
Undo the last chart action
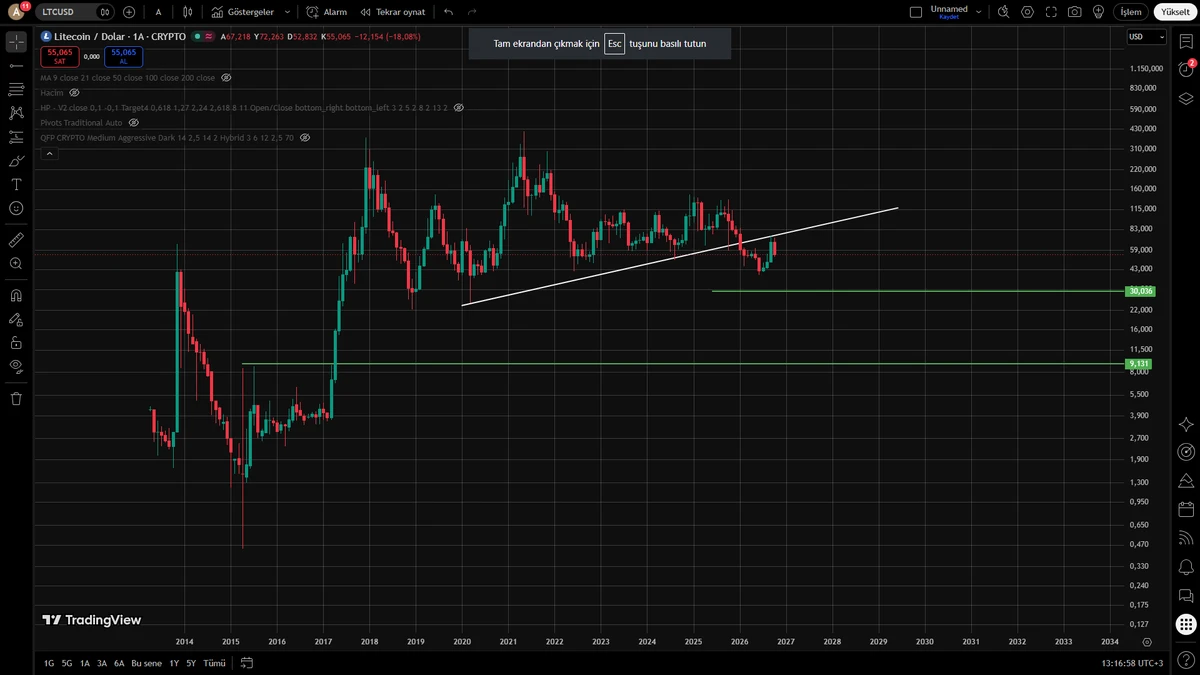click(x=448, y=12)
